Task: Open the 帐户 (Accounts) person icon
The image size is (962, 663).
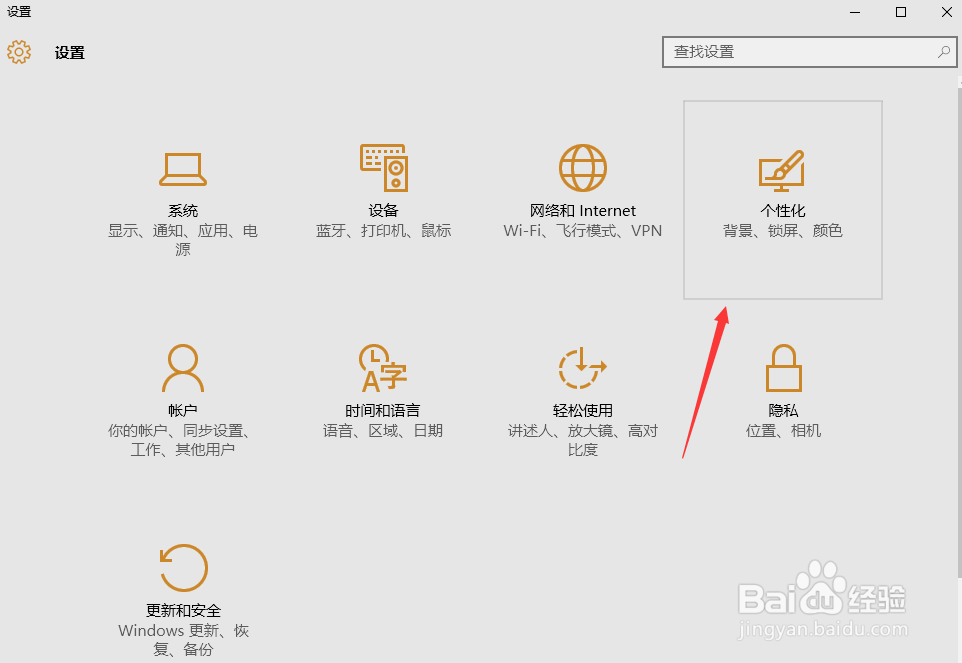Action: tap(182, 368)
